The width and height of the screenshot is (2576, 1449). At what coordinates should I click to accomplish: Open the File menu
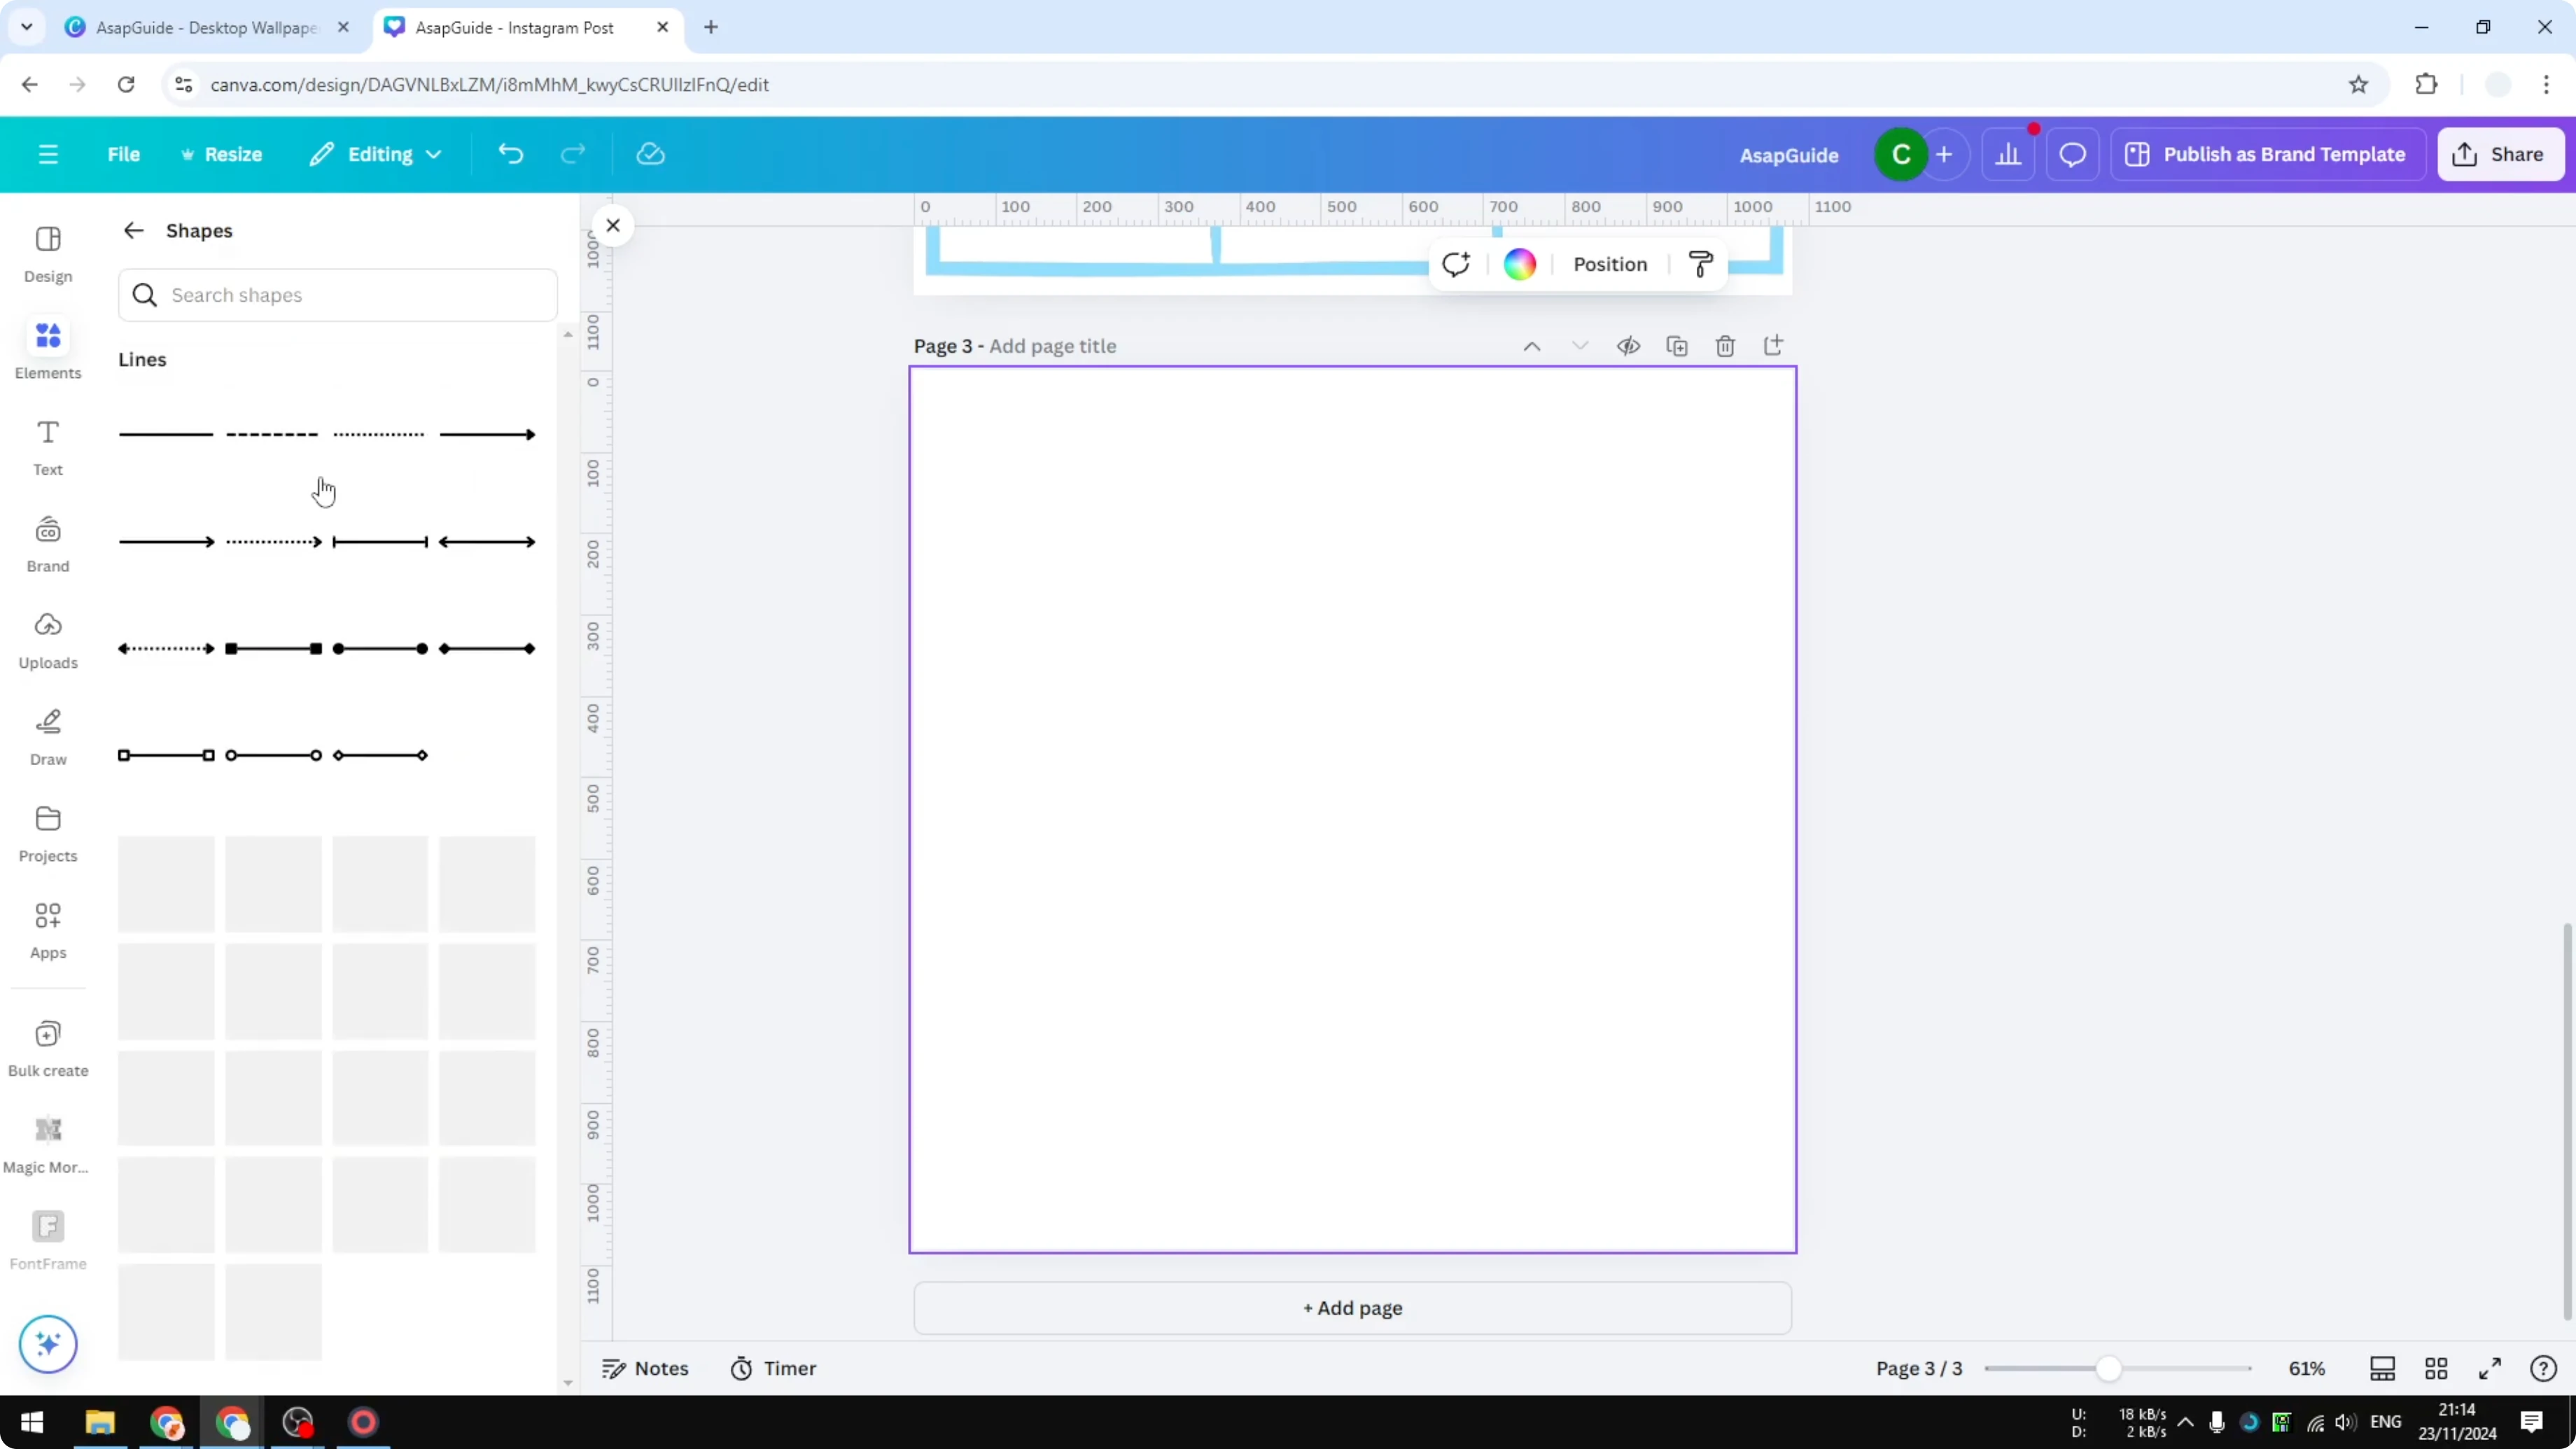pyautogui.click(x=124, y=154)
